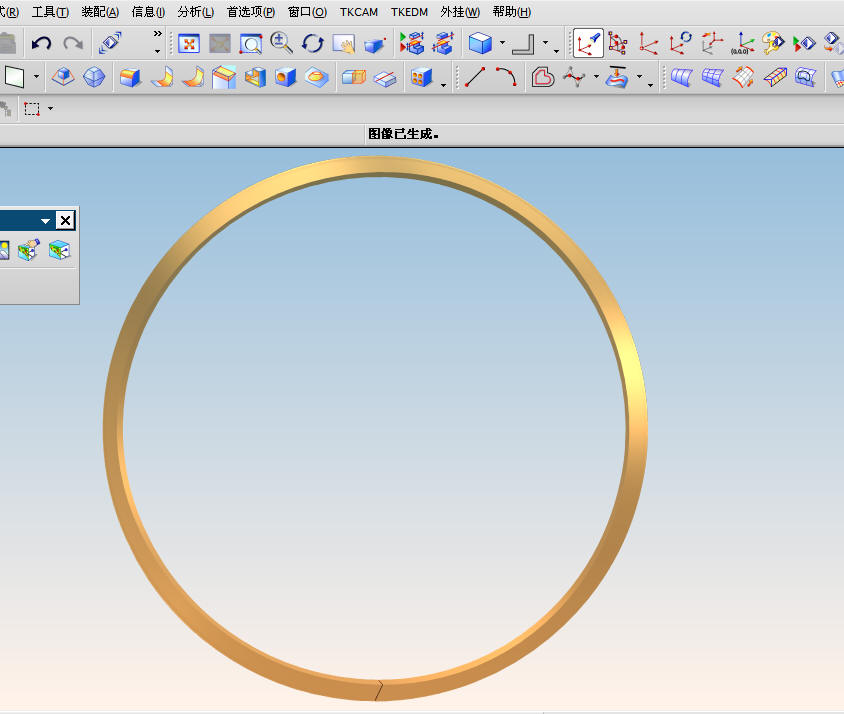This screenshot has width=844, height=714.
Task: Click the shell pocket body icon
Action: 255,77
